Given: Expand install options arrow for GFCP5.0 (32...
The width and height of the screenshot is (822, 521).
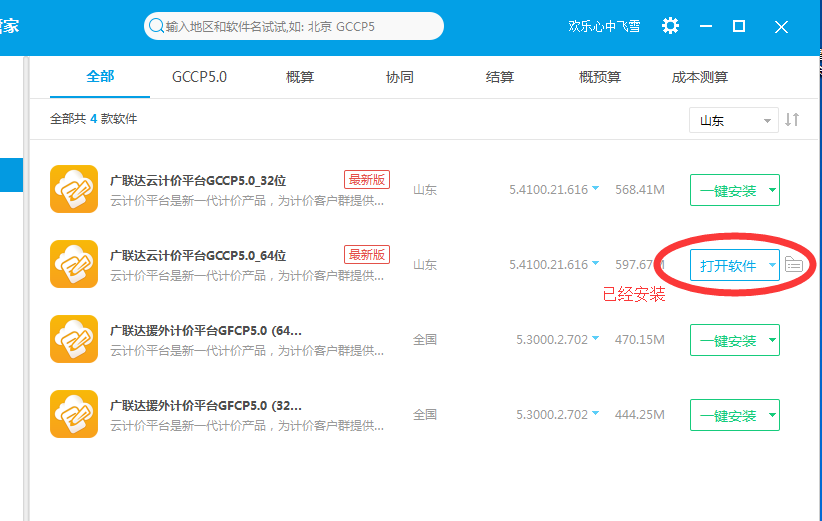Looking at the screenshot, I should 772,415.
